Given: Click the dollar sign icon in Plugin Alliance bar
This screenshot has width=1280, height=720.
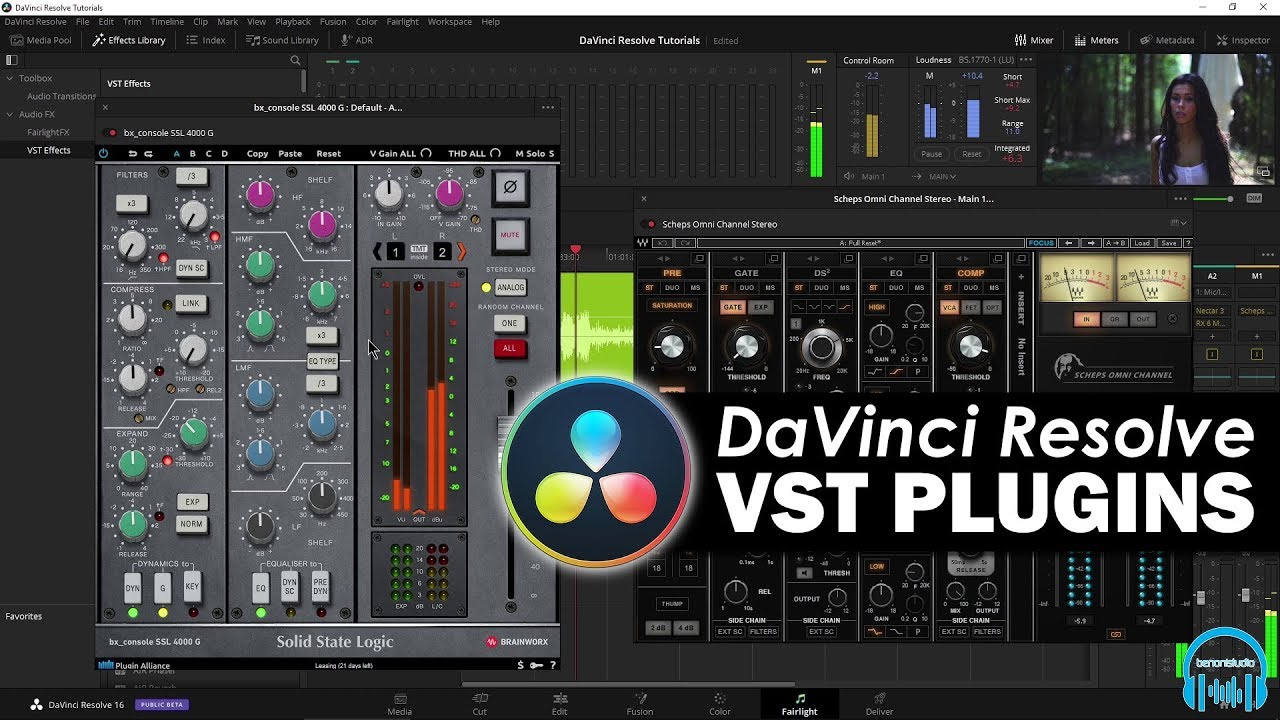Looking at the screenshot, I should click(x=520, y=665).
